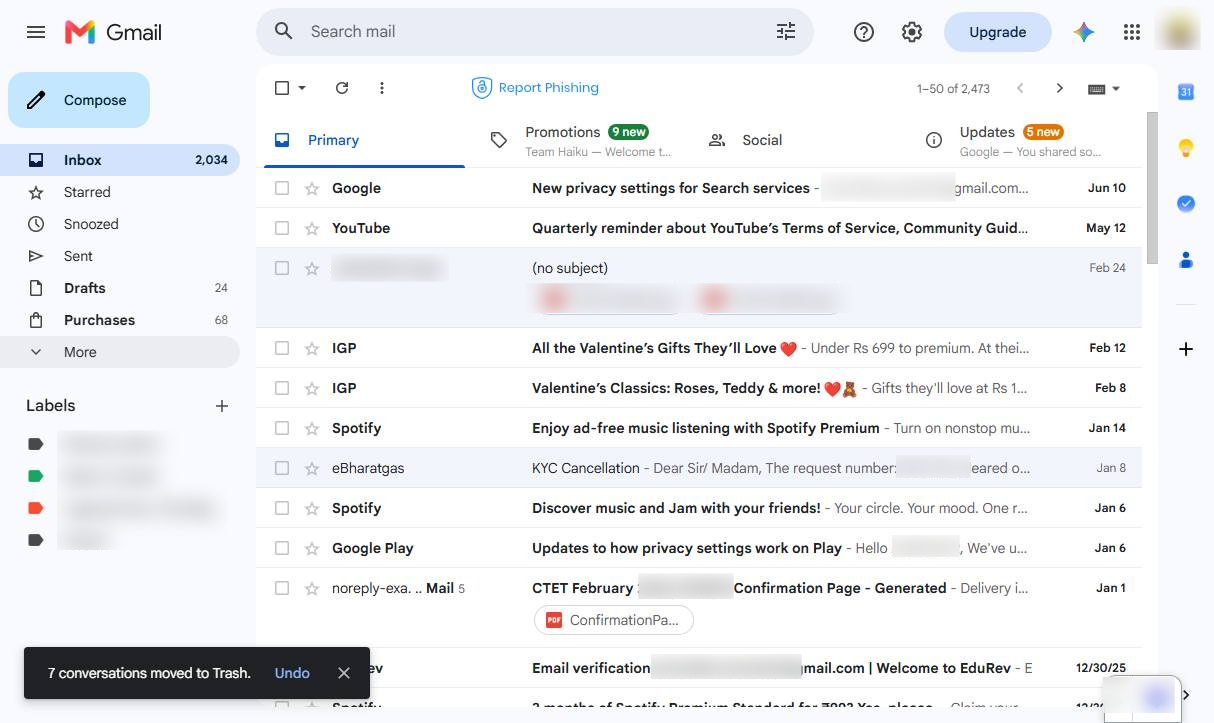
Task: Open the Sent folder
Action: 120,256
